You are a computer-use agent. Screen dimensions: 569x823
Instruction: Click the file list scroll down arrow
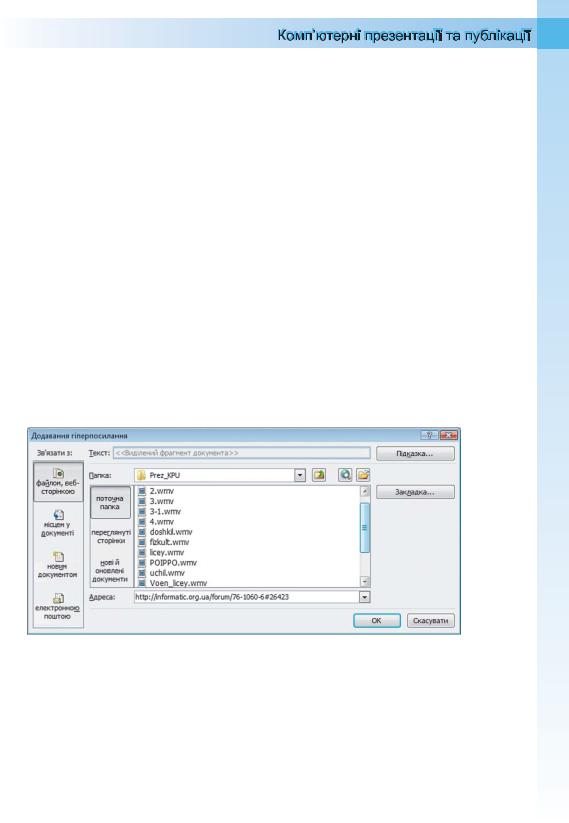[x=365, y=582]
